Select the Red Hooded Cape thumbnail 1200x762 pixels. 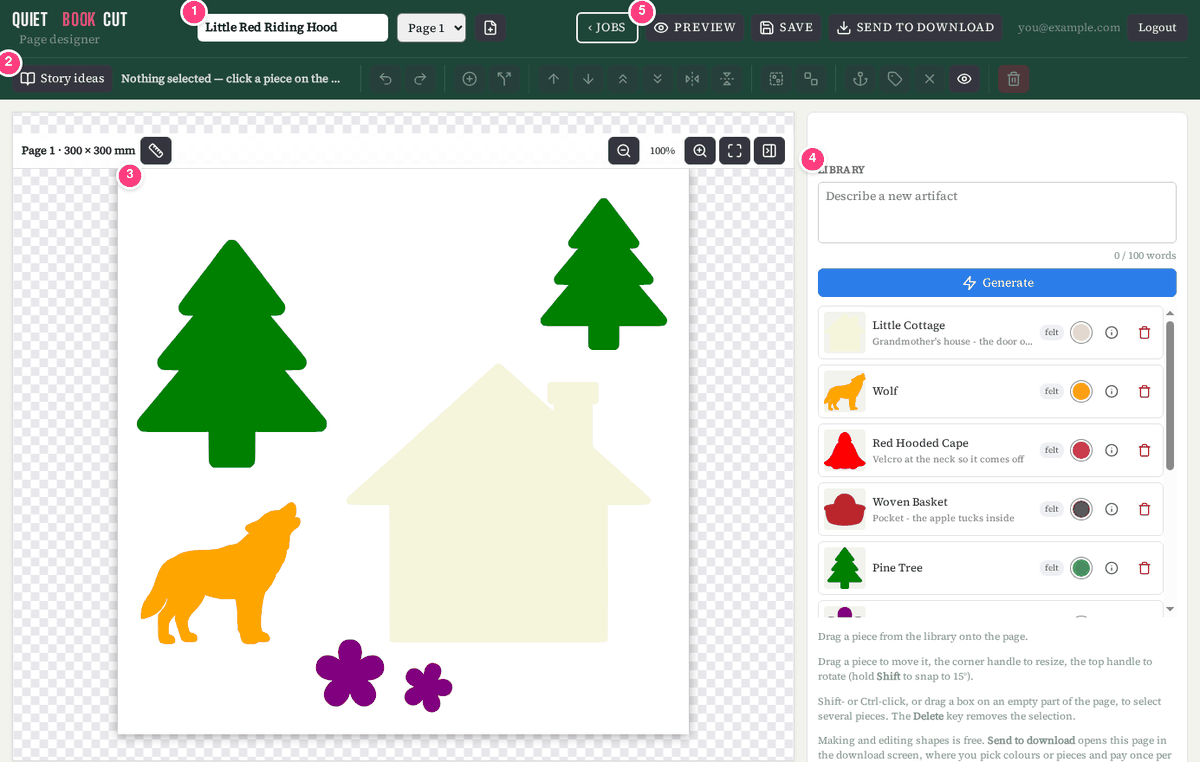844,450
